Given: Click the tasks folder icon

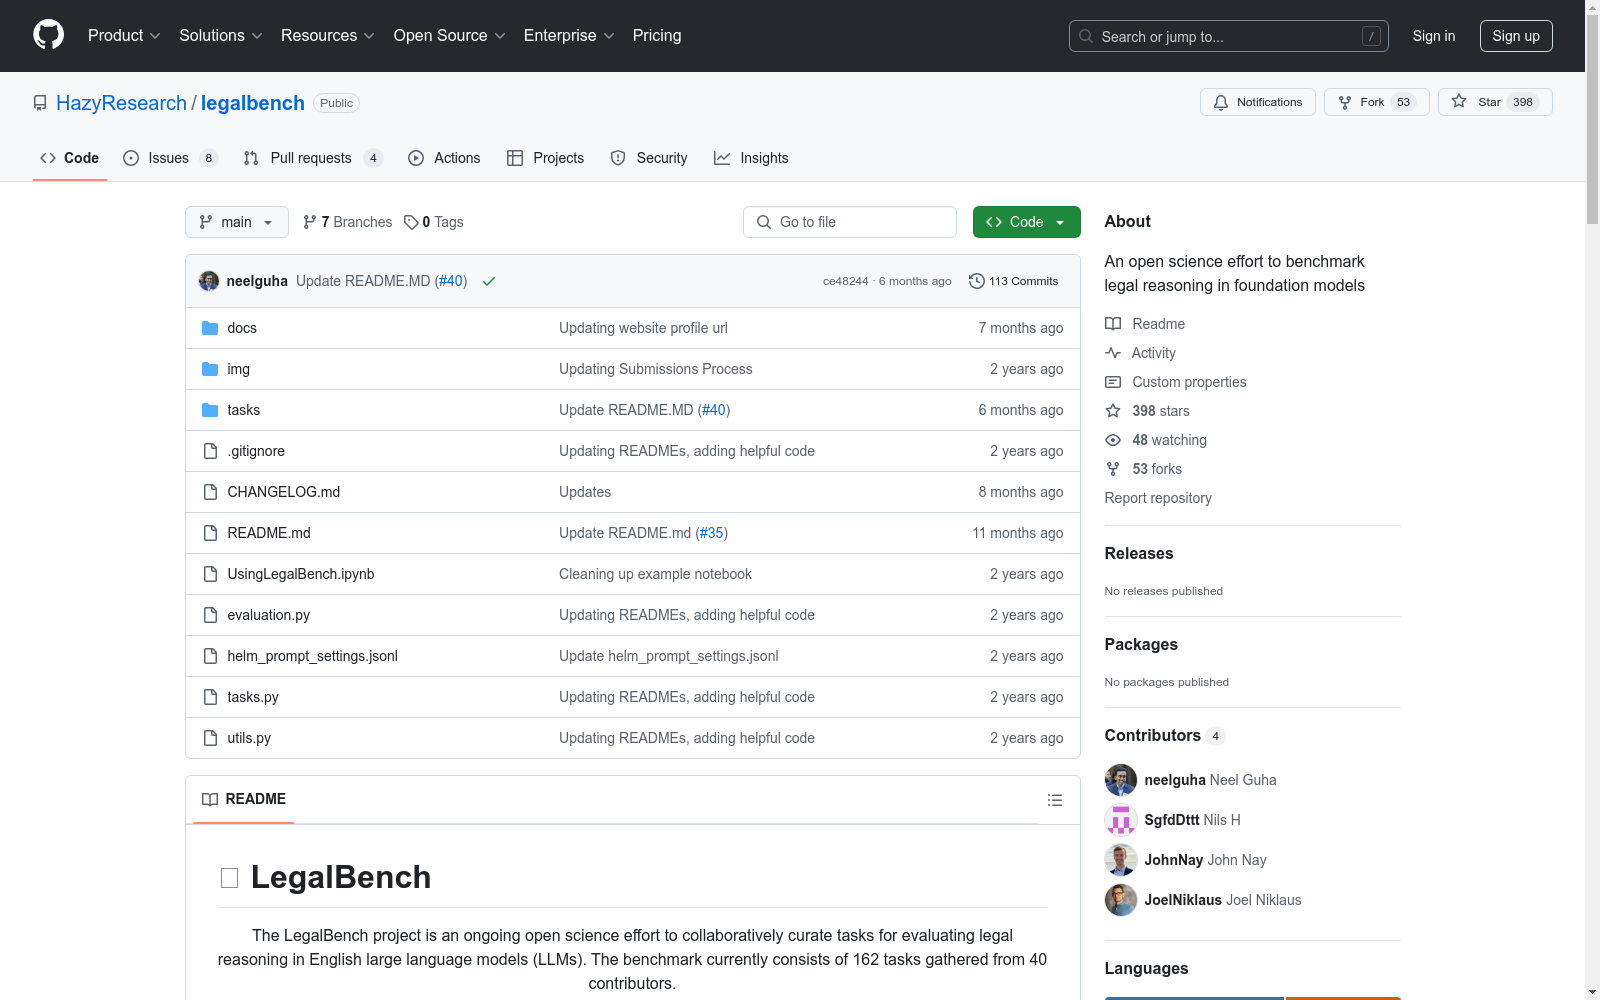Looking at the screenshot, I should pyautogui.click(x=210, y=410).
